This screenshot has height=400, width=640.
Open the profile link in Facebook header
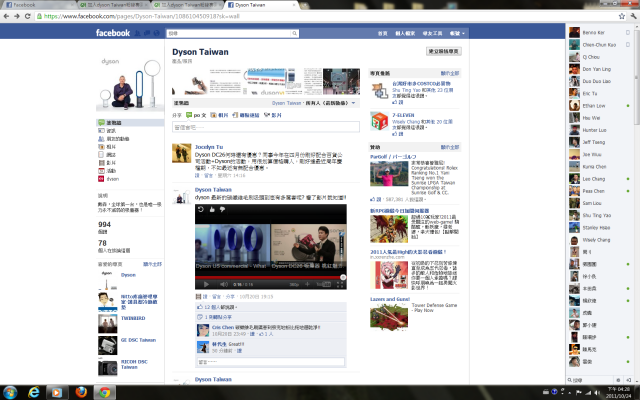tap(405, 33)
